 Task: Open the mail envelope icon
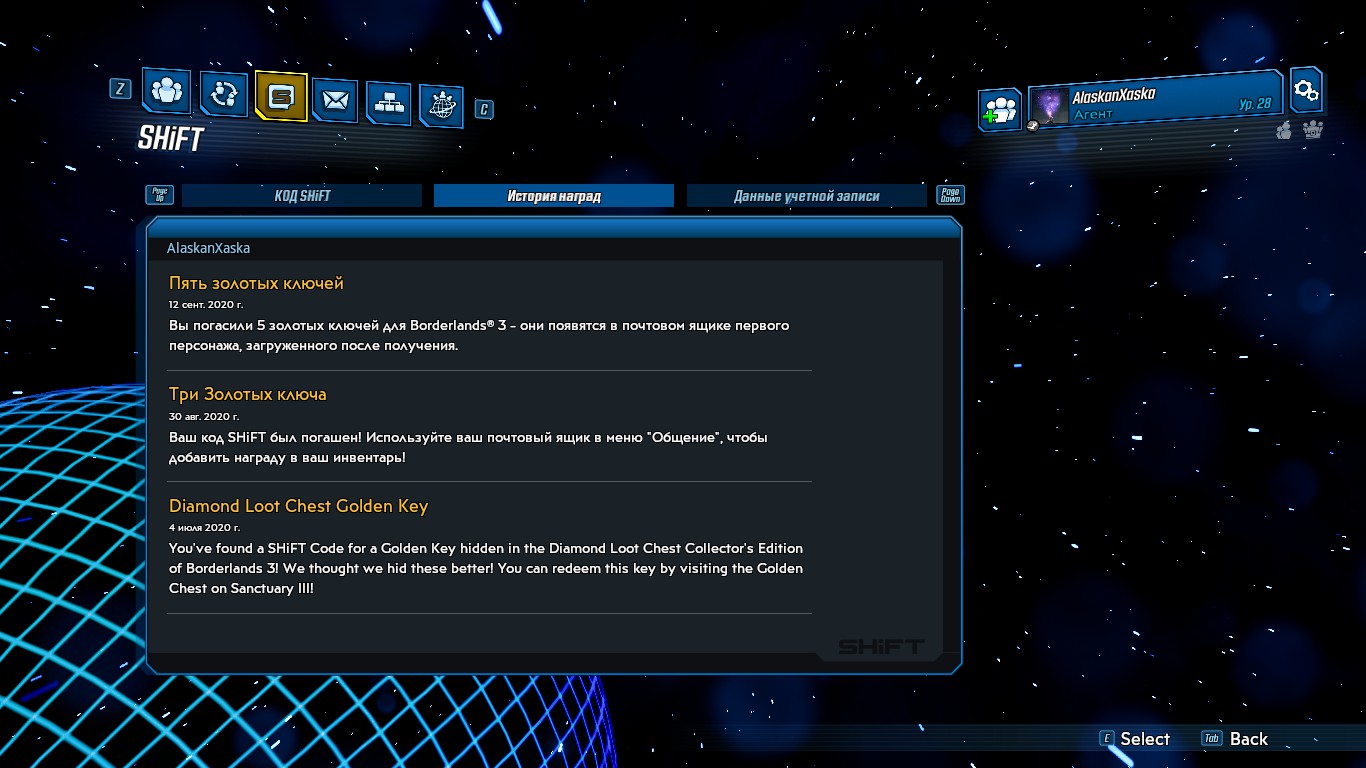pyautogui.click(x=335, y=100)
